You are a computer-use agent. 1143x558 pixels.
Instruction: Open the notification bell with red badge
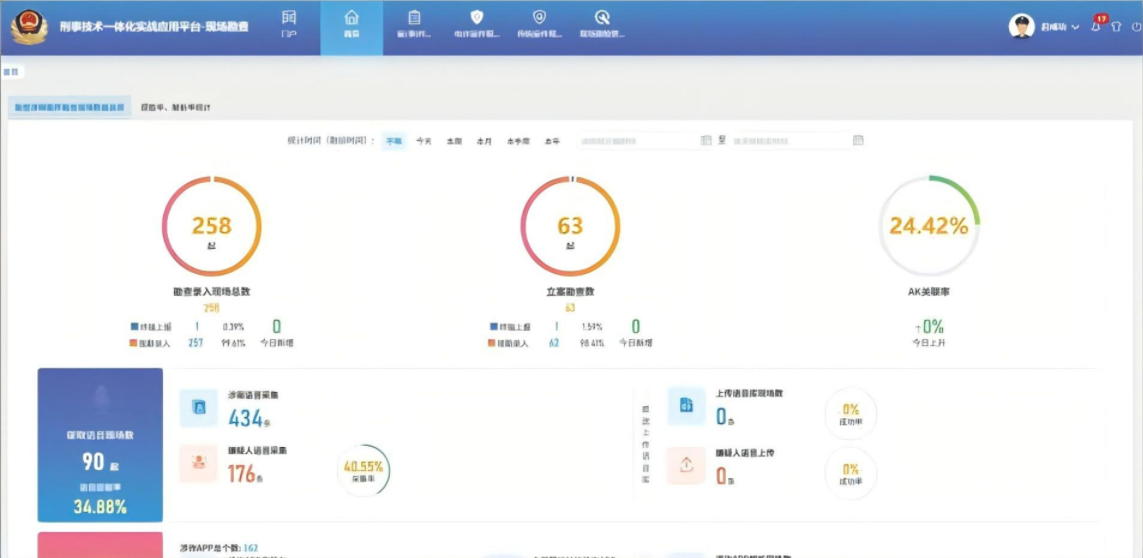tap(1096, 27)
